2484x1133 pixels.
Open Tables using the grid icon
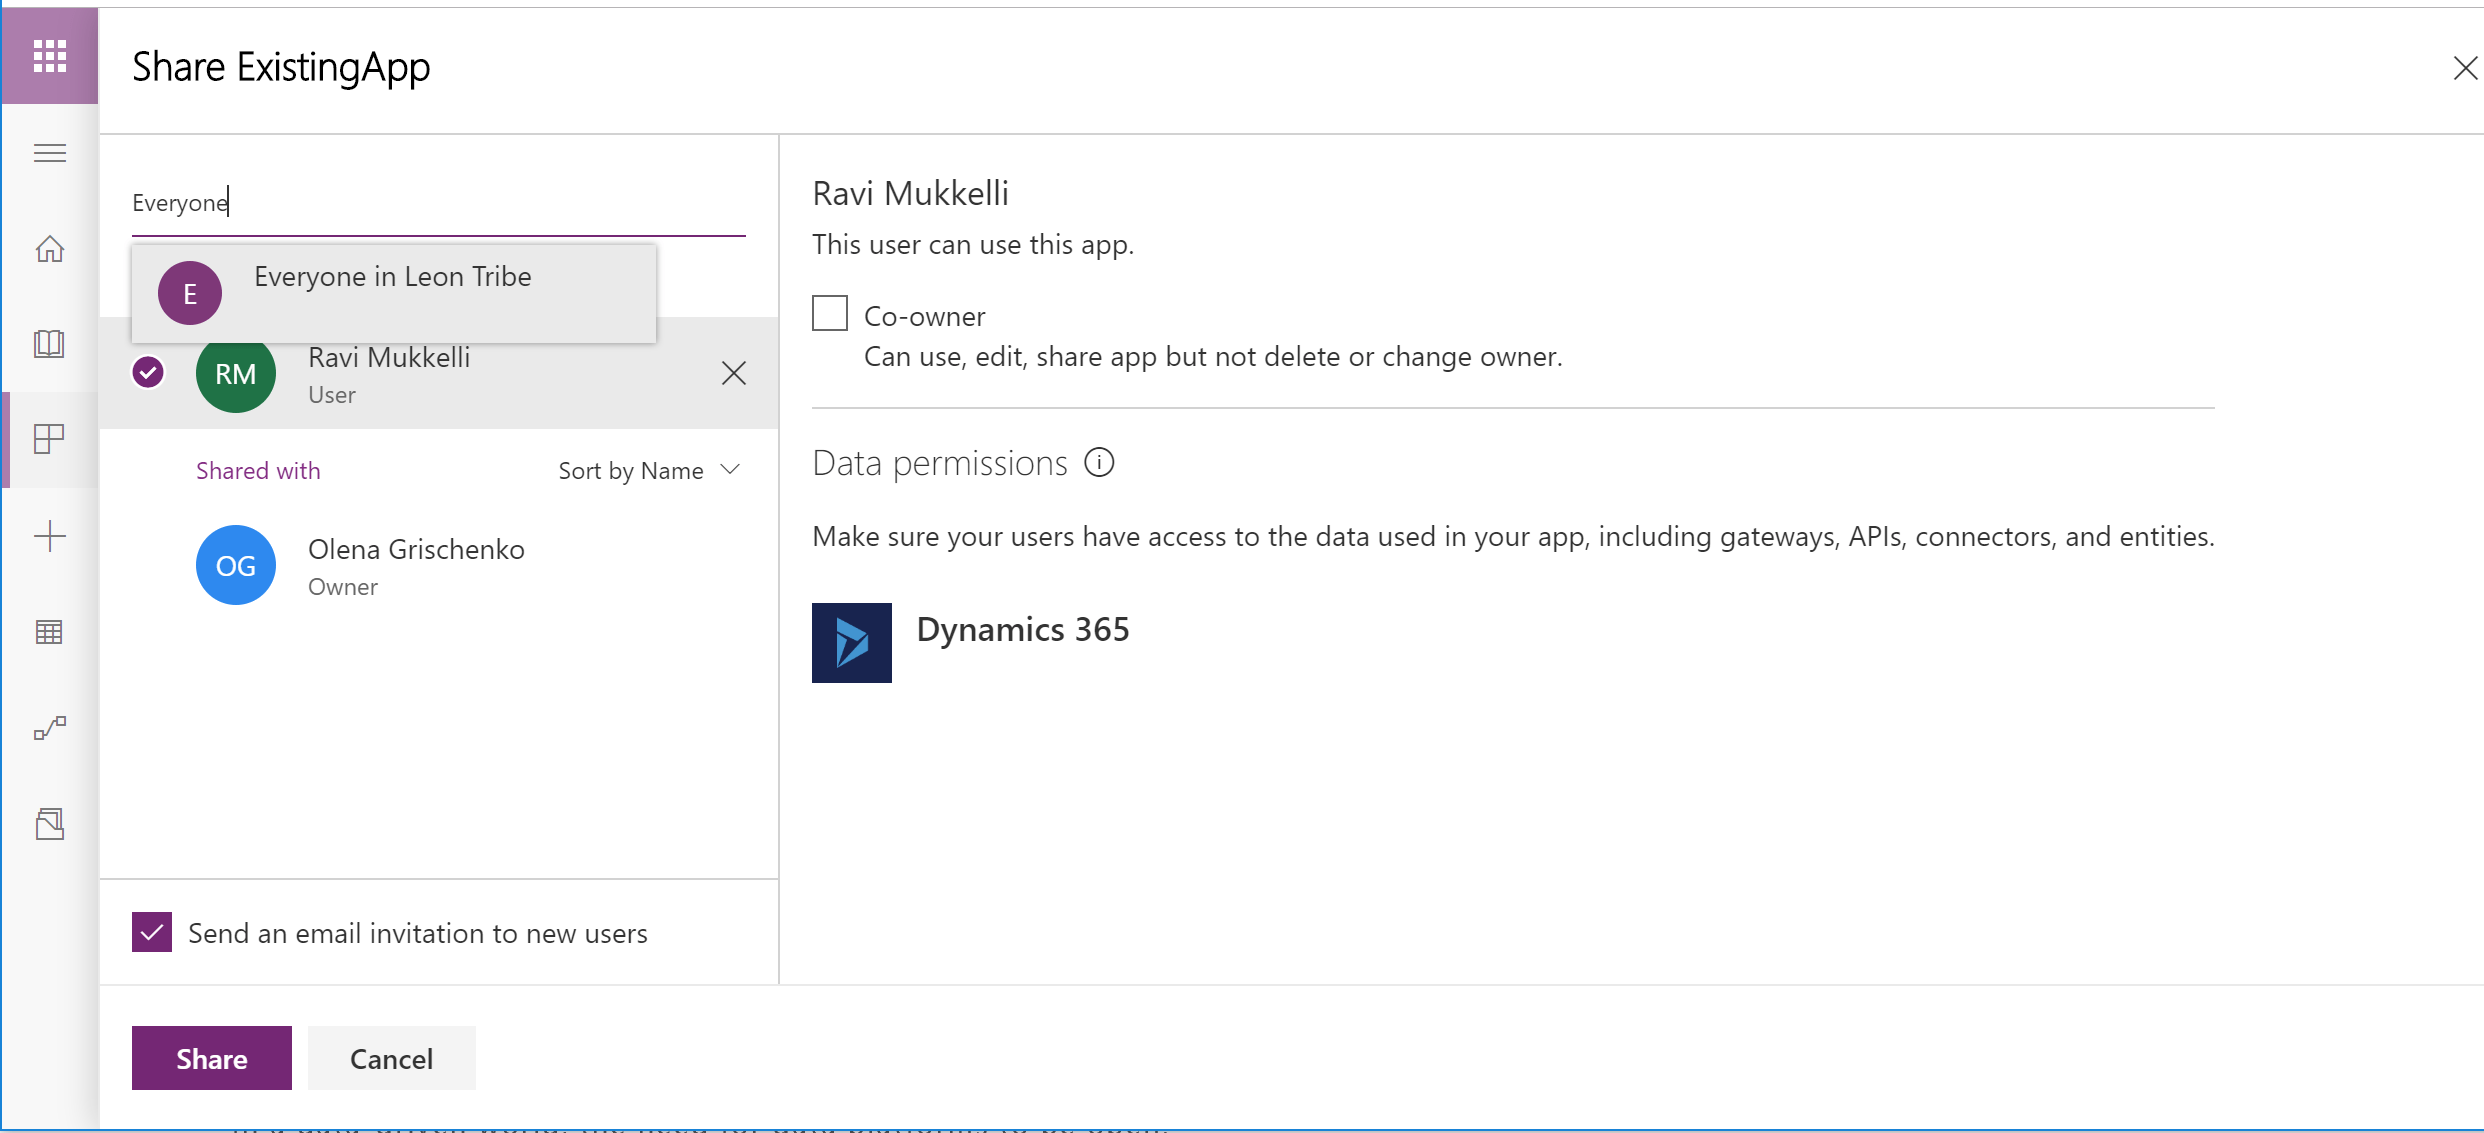coord(49,631)
